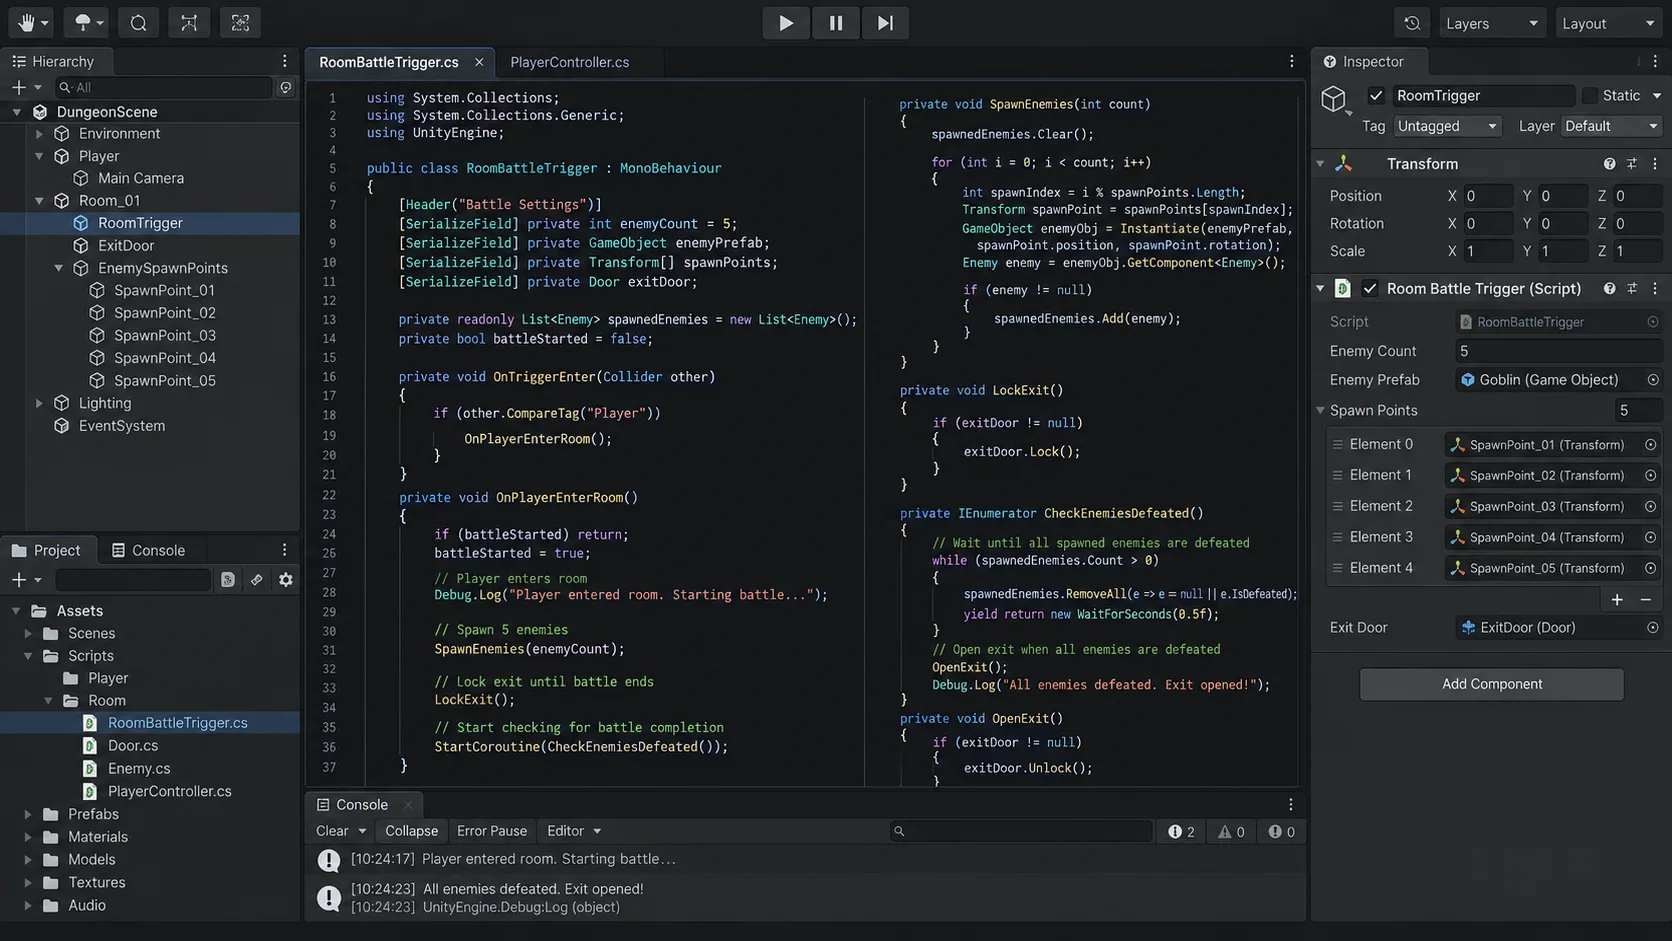
Task: Open the Layers dropdown
Action: tap(1492, 23)
